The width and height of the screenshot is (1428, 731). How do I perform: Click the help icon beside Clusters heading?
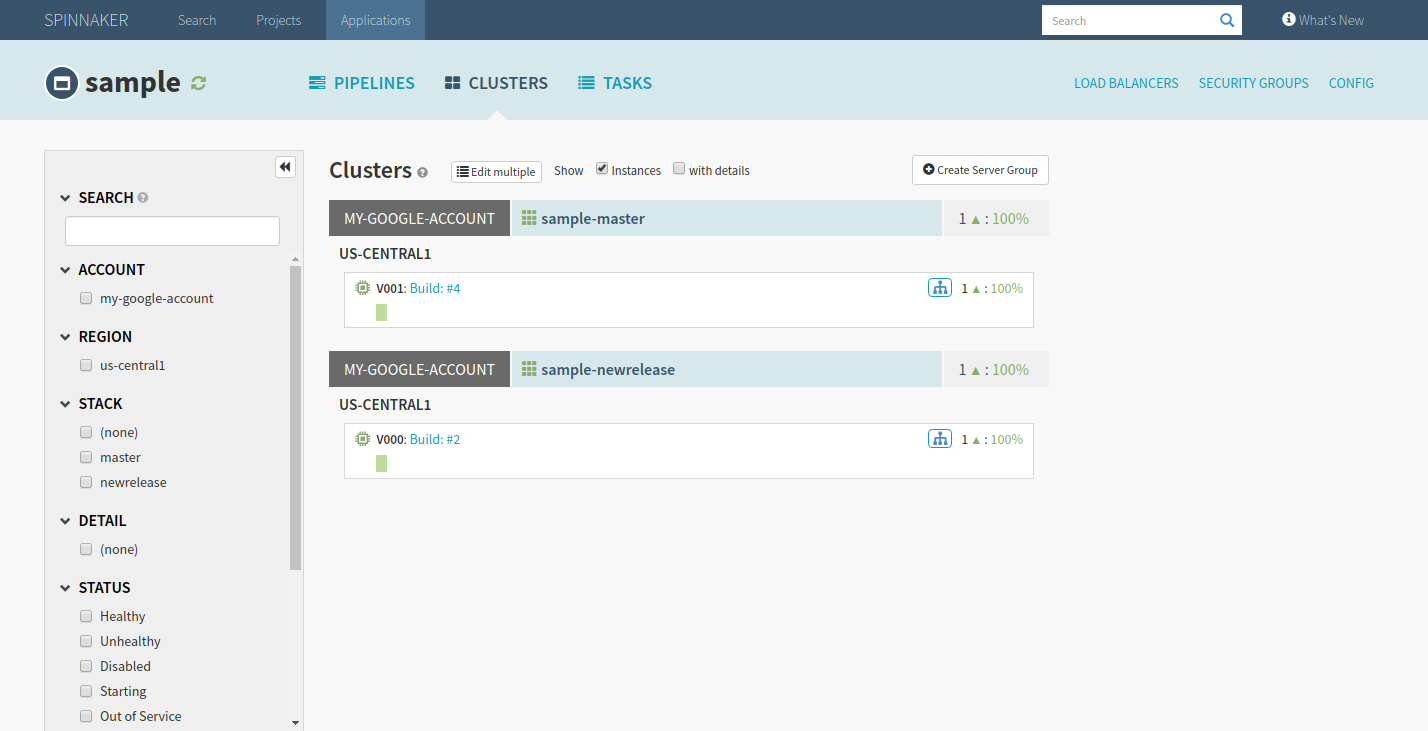tap(423, 172)
